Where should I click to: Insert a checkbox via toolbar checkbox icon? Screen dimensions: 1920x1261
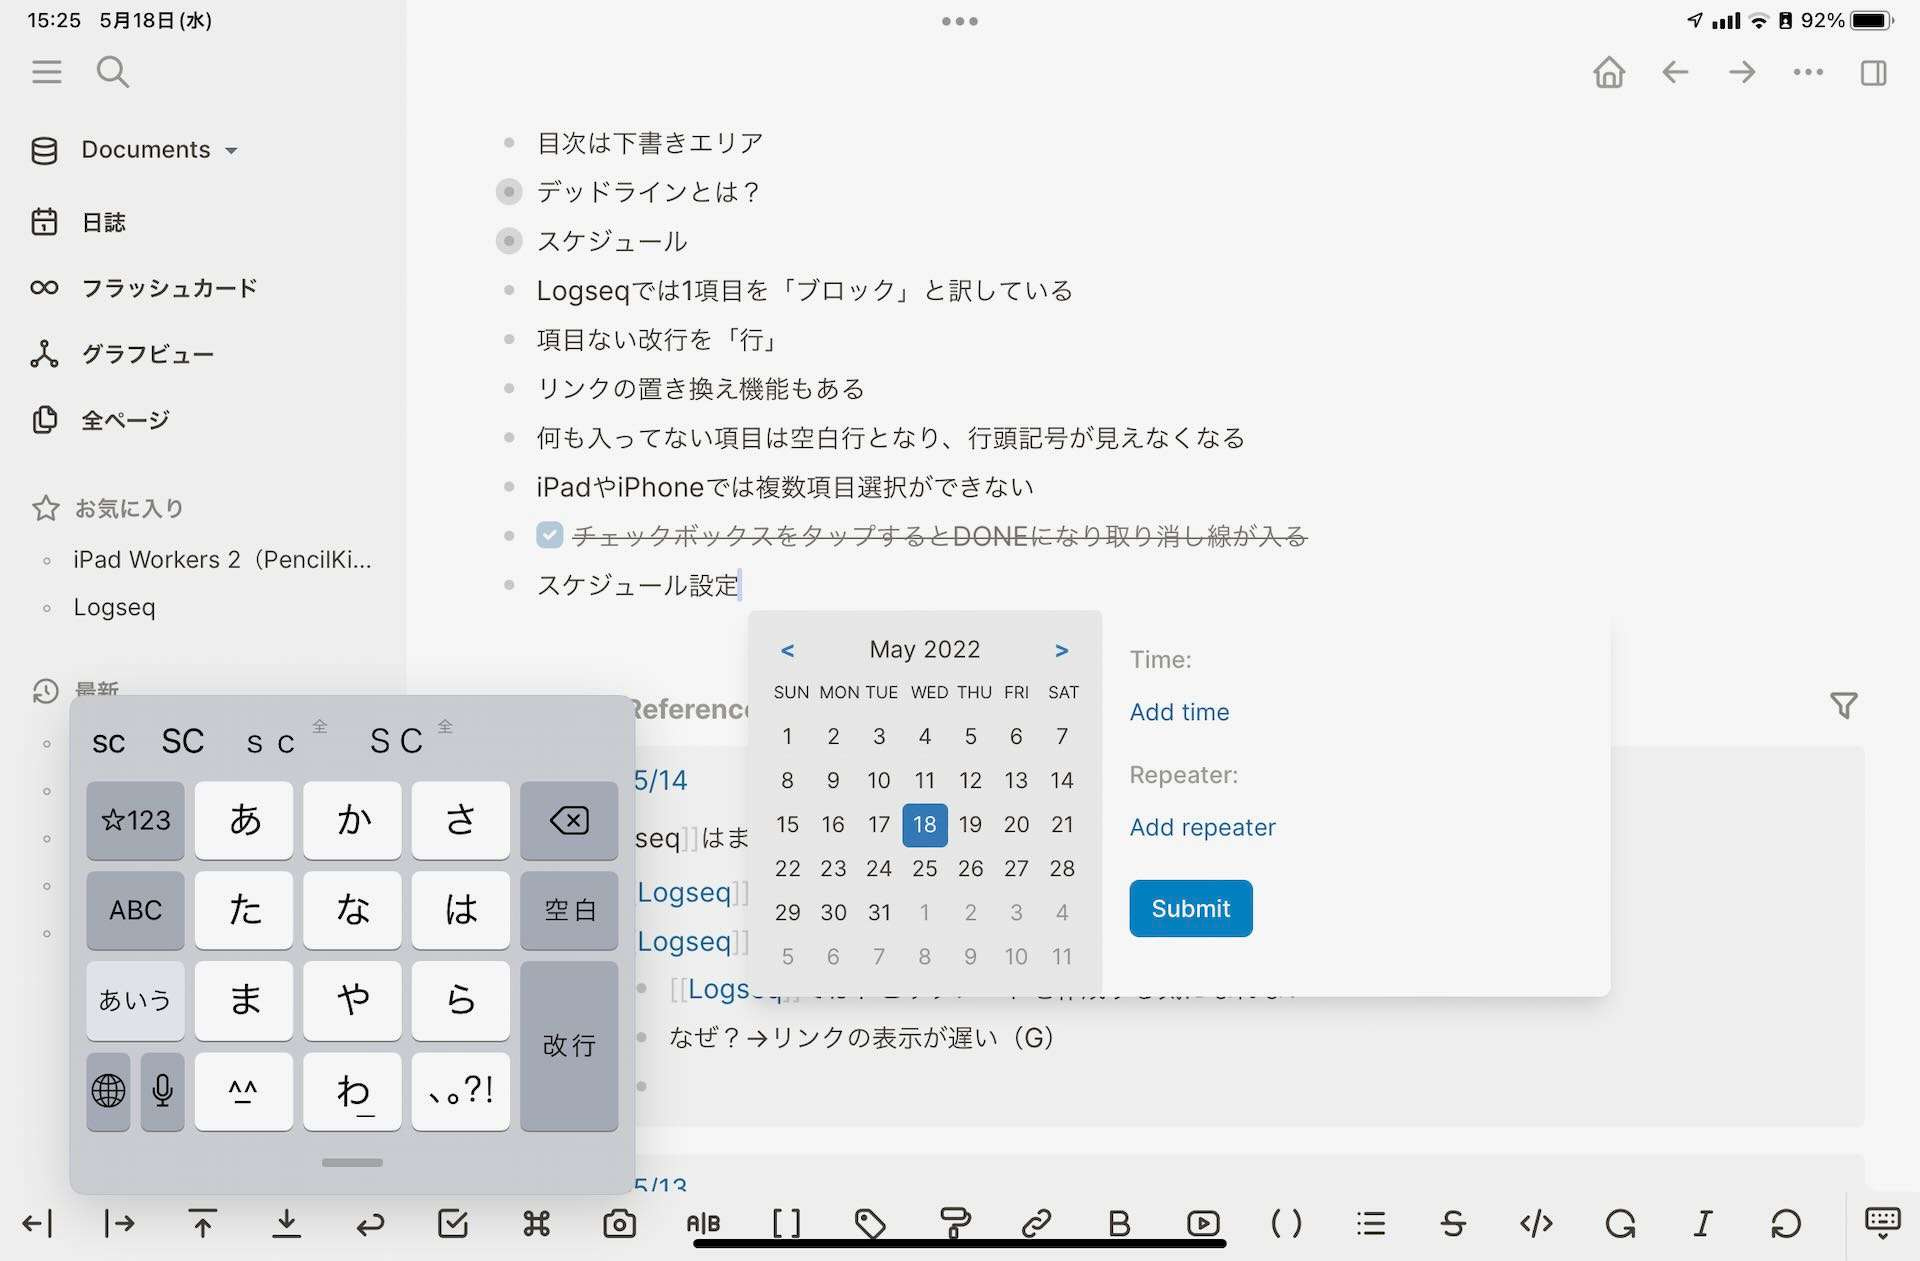tap(453, 1223)
